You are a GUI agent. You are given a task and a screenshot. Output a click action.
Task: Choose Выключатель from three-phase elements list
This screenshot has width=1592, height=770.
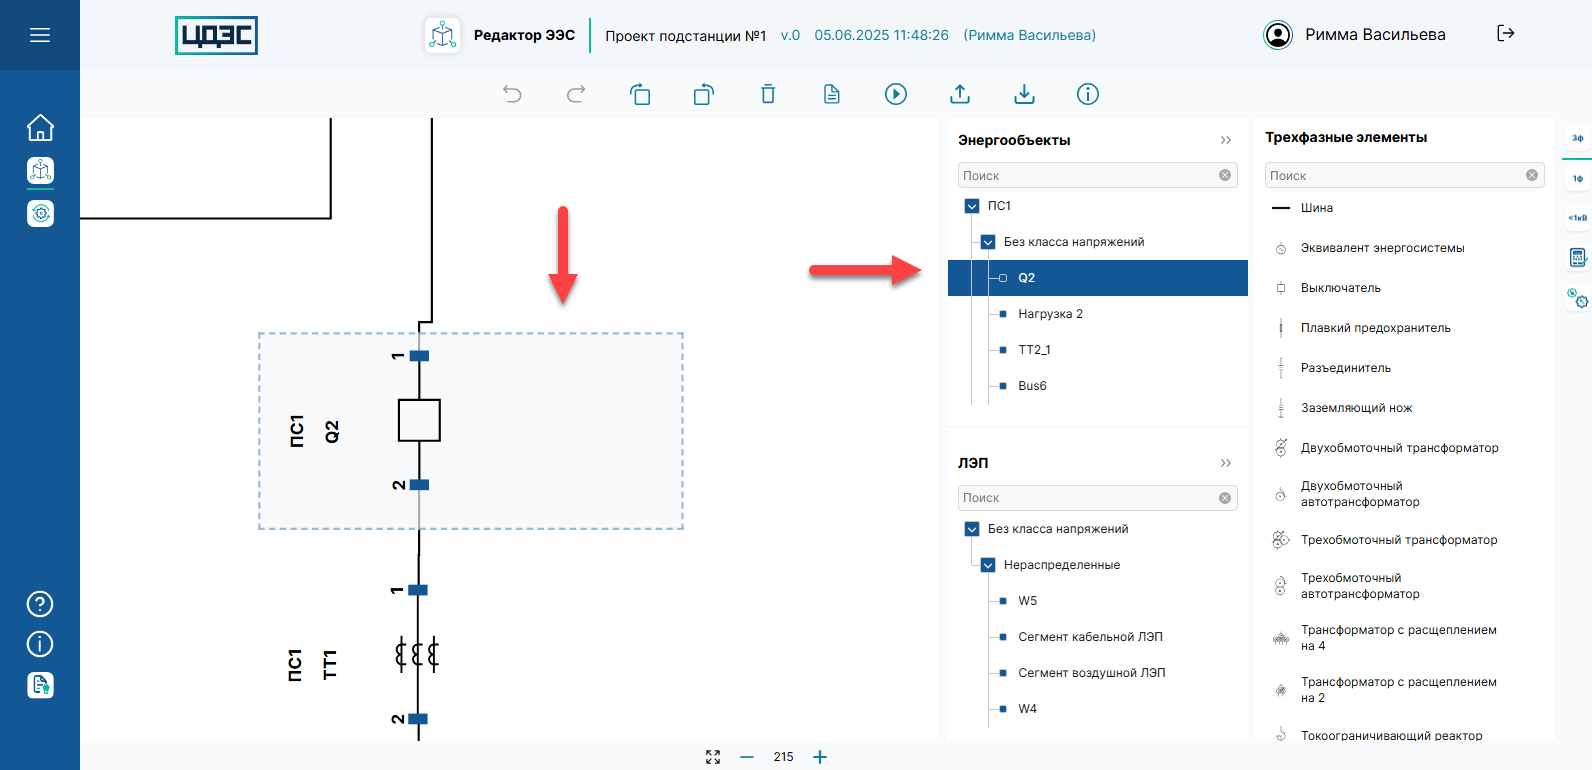tap(1340, 288)
